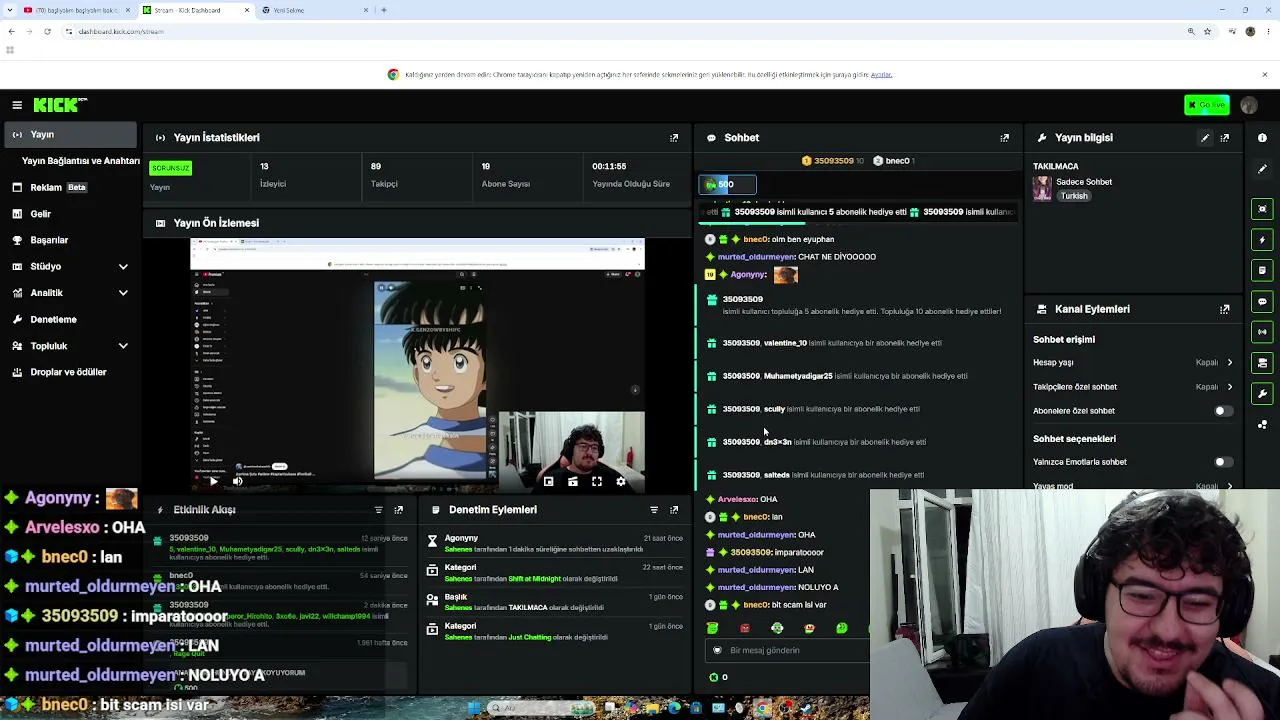Select the red emote in chat

[745, 628]
